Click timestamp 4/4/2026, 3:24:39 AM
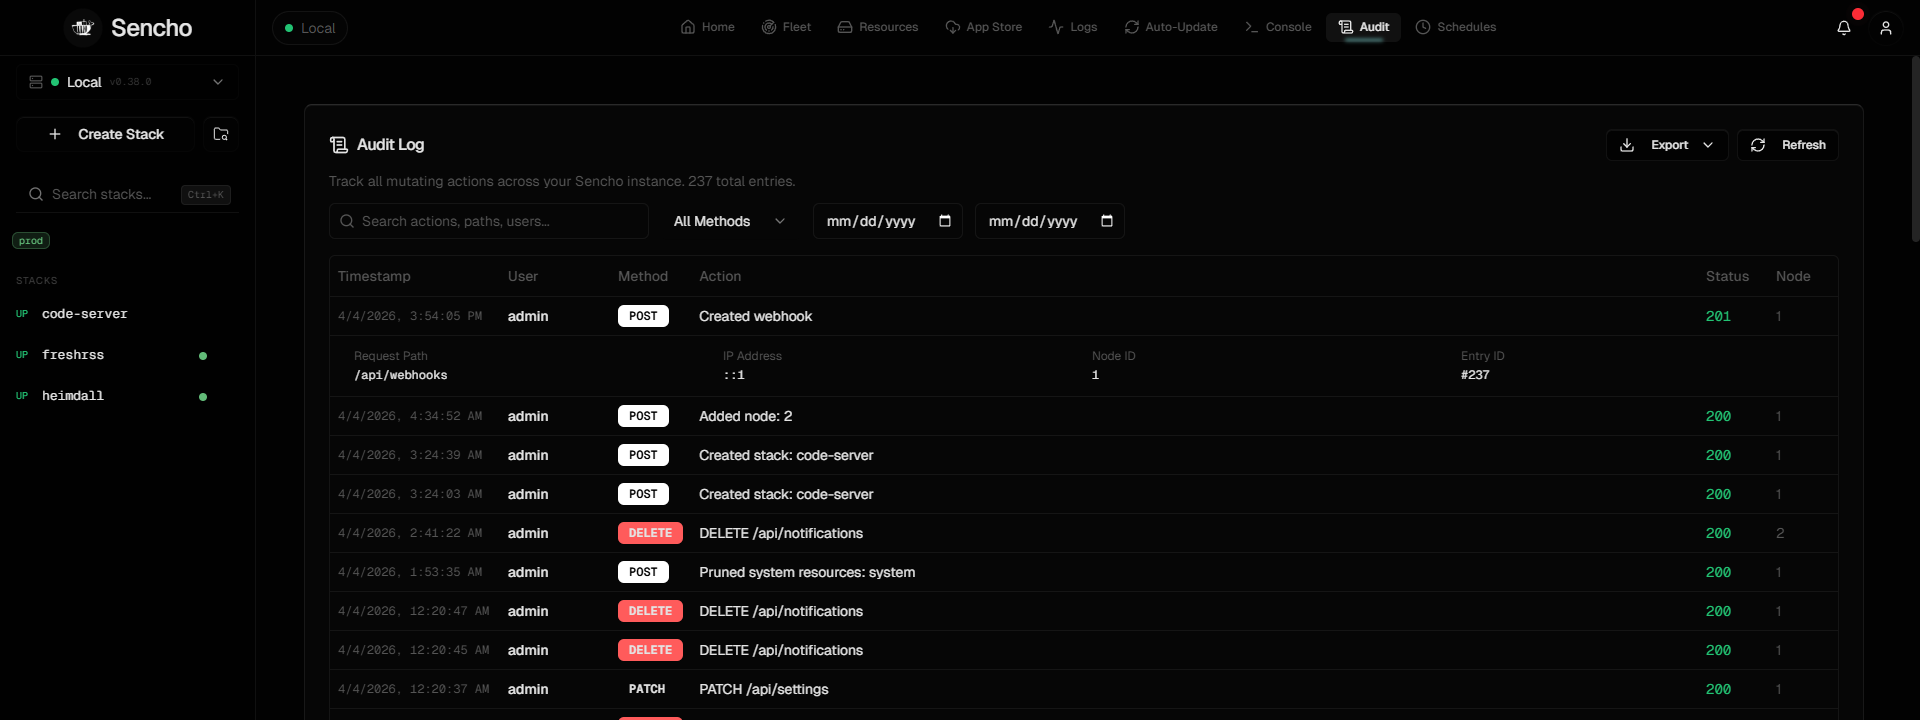The image size is (1920, 720). (410, 455)
